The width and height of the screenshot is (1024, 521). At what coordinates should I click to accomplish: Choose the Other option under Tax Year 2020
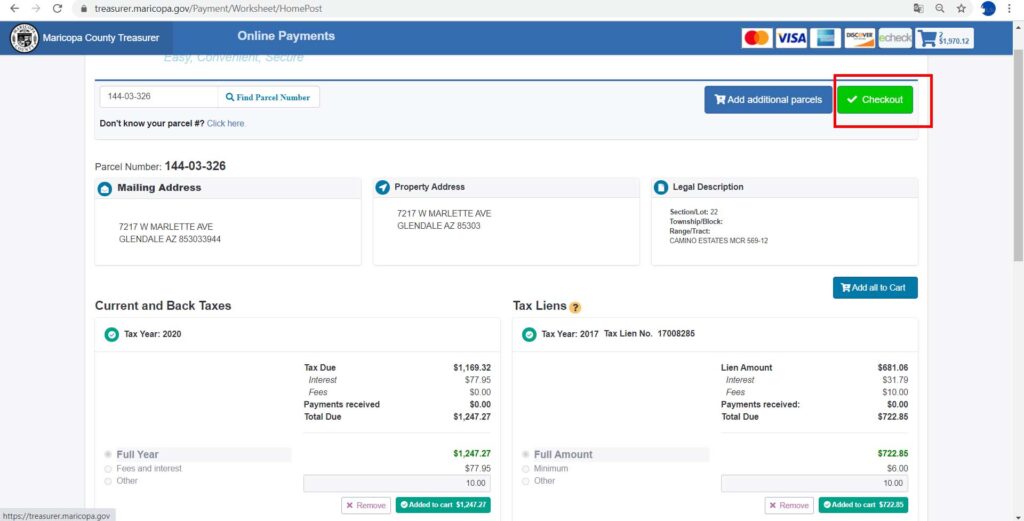pos(108,481)
